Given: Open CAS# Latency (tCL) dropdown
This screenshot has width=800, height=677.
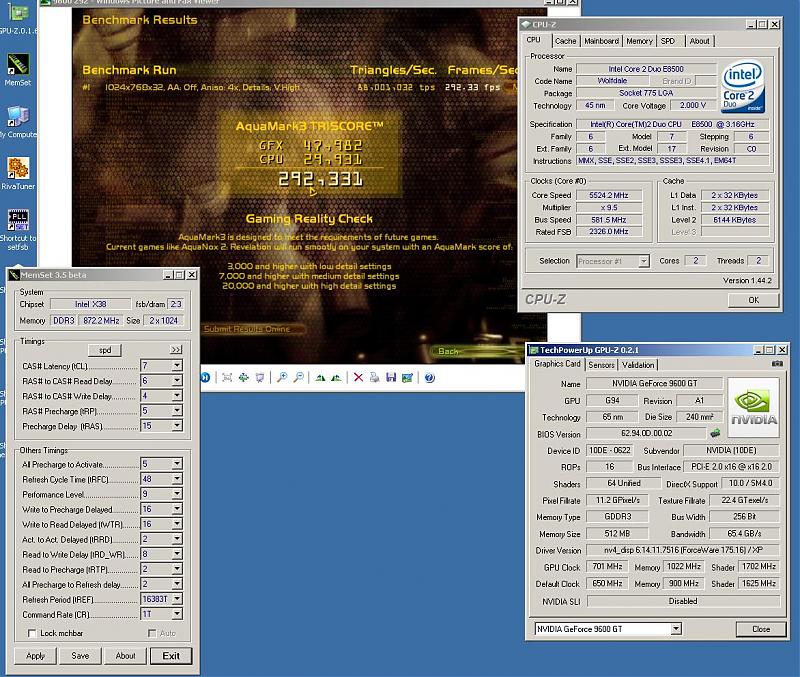Looking at the screenshot, I should click(x=177, y=365).
